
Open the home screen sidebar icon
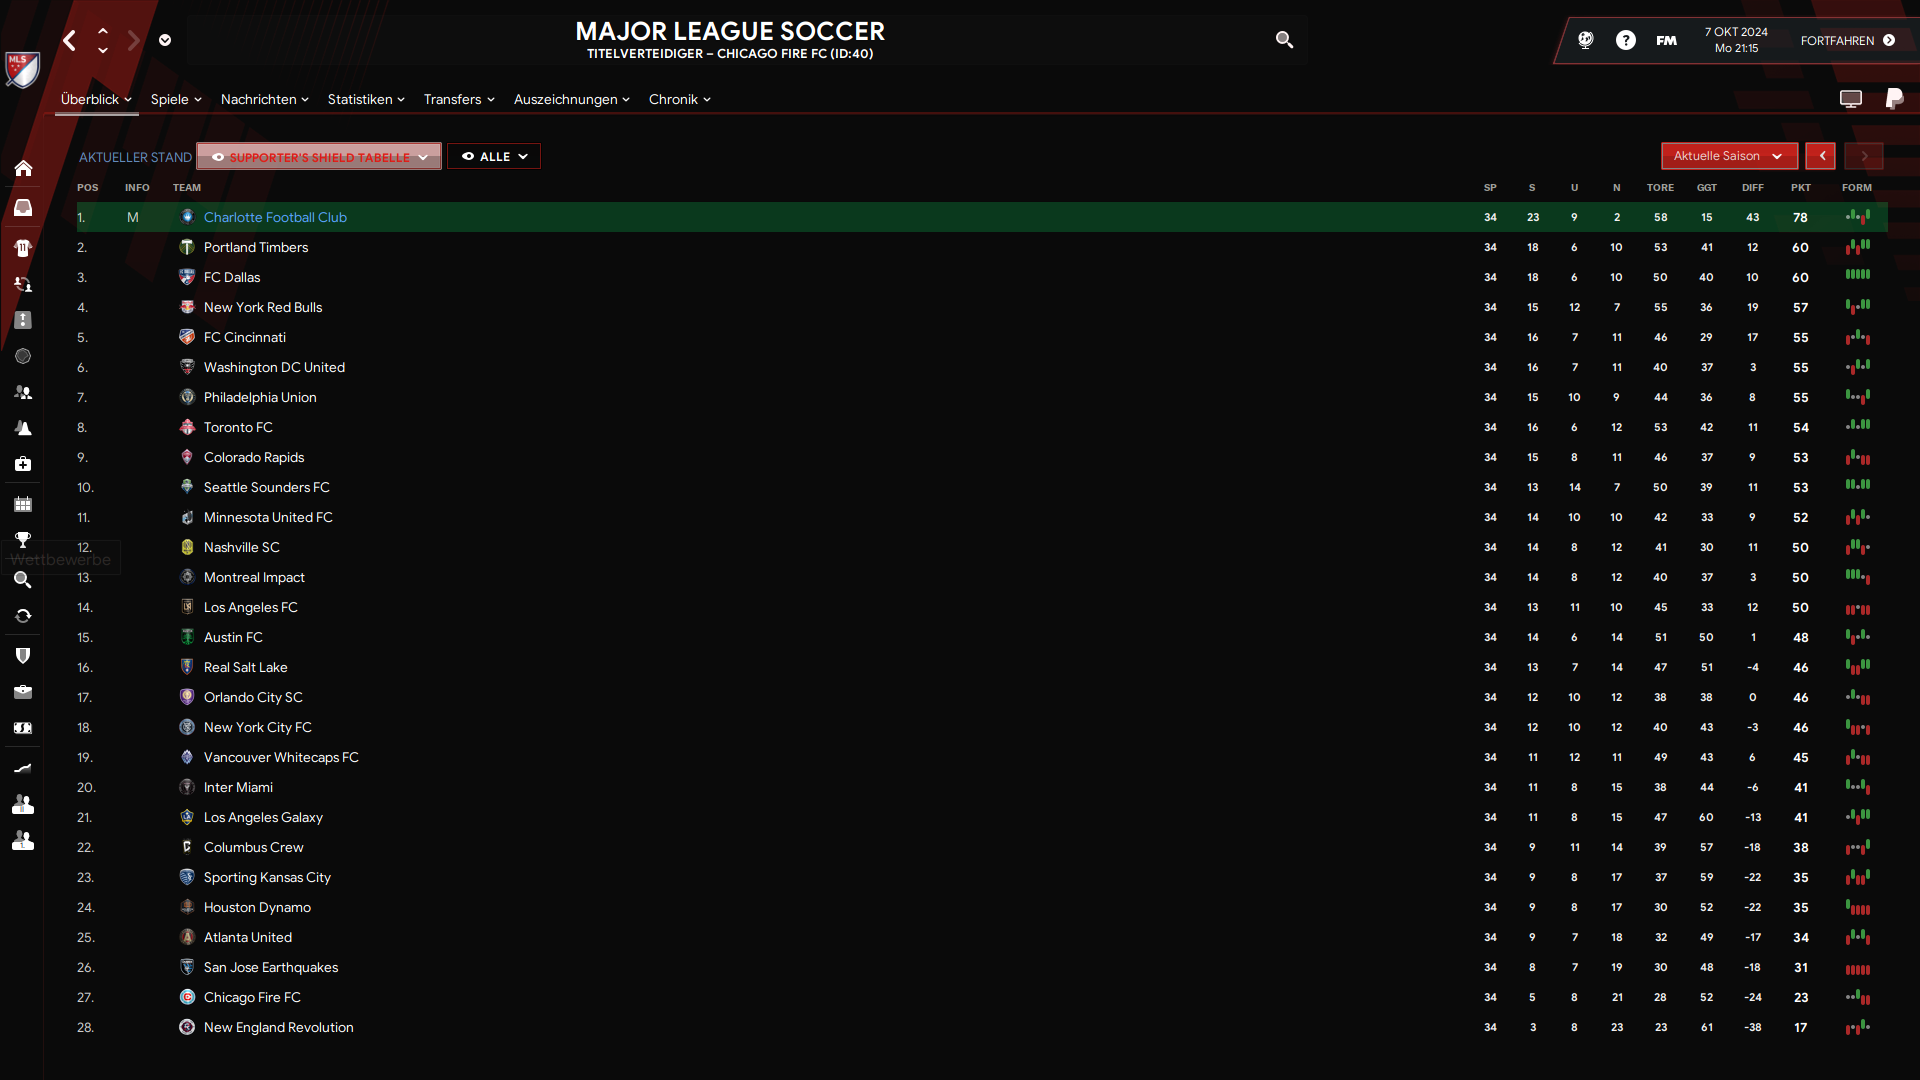pyautogui.click(x=23, y=168)
